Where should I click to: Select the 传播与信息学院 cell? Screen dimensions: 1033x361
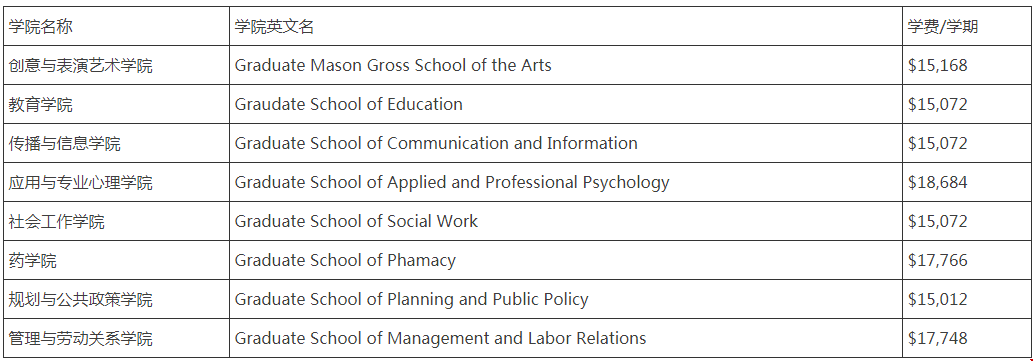[x=117, y=143]
